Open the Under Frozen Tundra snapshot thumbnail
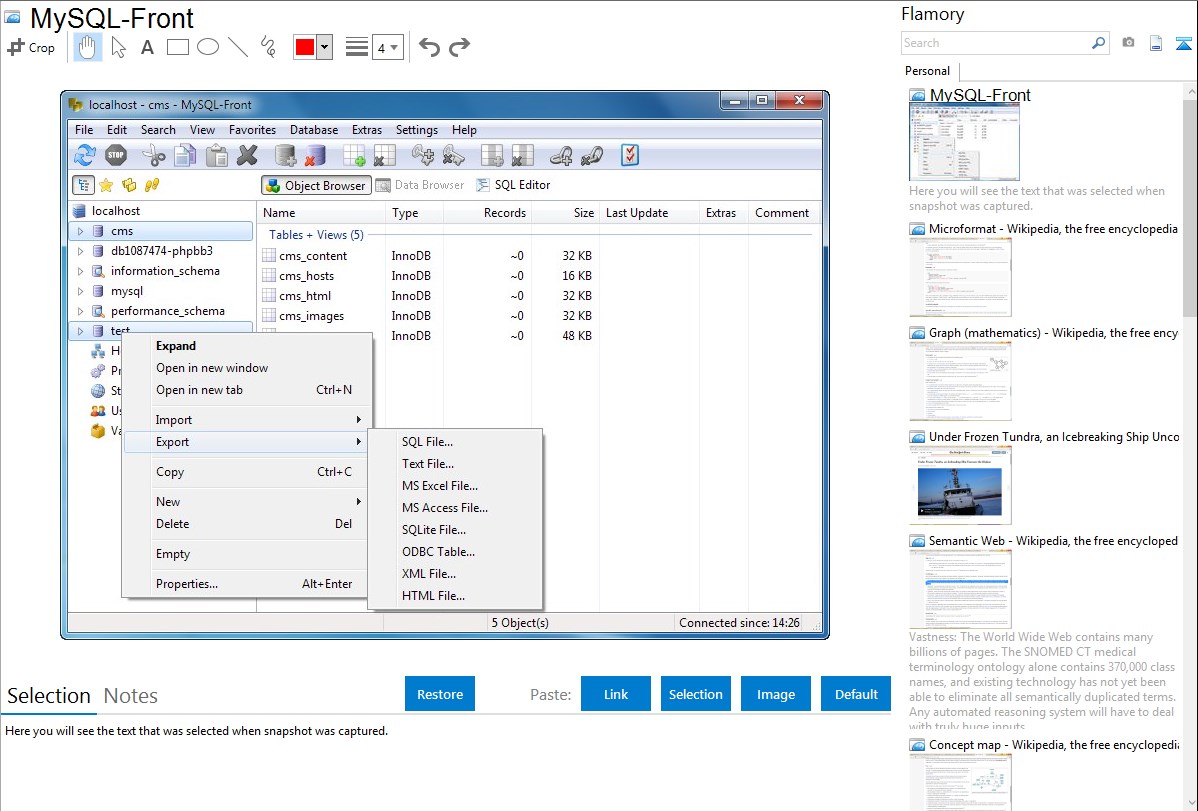This screenshot has width=1198, height=811. tap(960, 485)
